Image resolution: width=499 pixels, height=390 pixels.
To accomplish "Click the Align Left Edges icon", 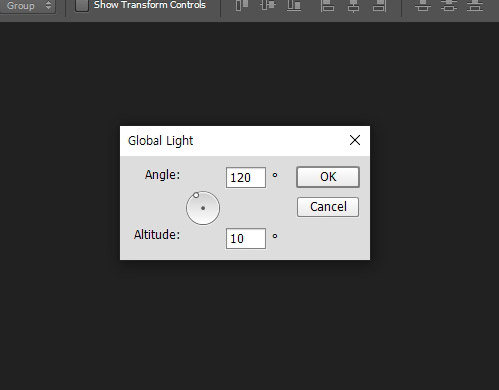I will coord(327,5).
